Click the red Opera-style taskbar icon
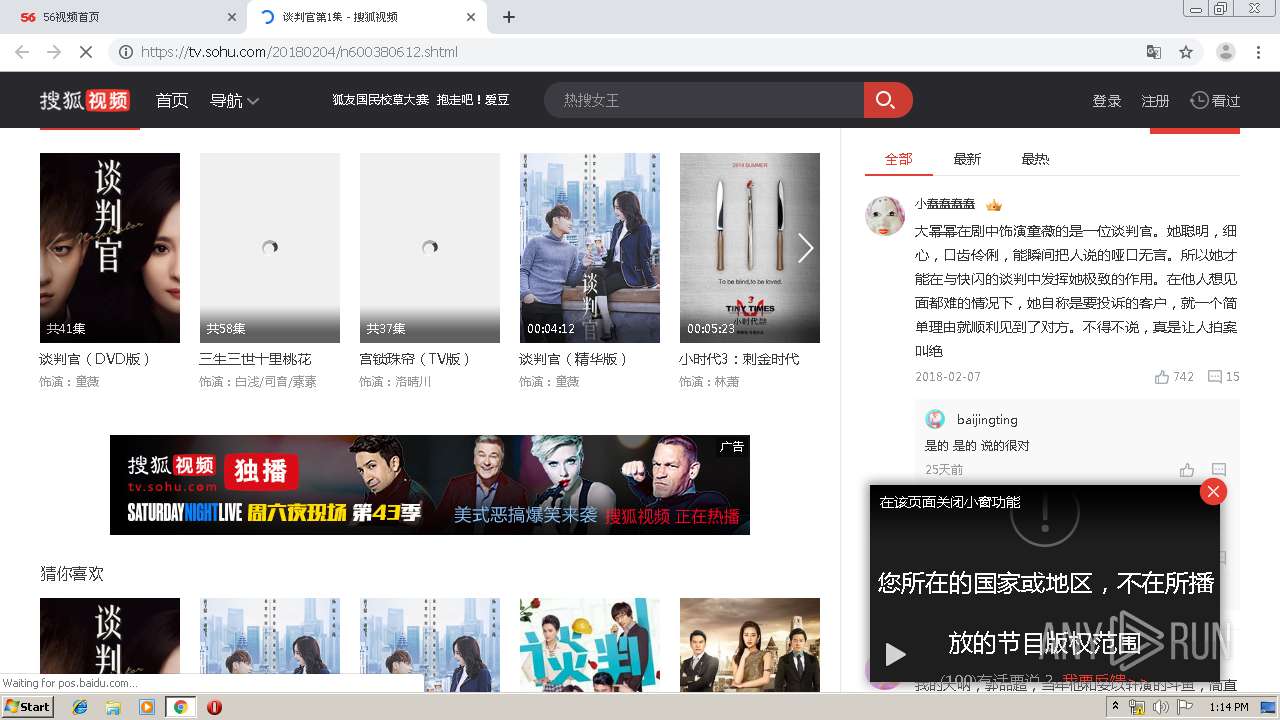1280x720 pixels. click(x=214, y=707)
